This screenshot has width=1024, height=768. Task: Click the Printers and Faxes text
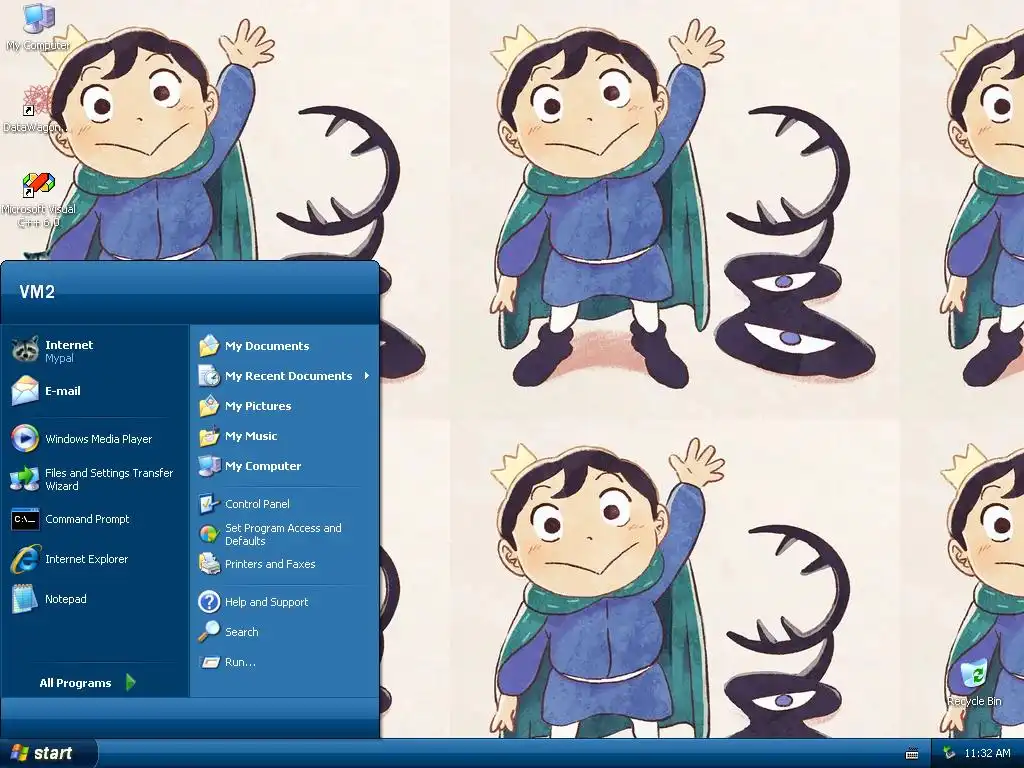point(270,564)
